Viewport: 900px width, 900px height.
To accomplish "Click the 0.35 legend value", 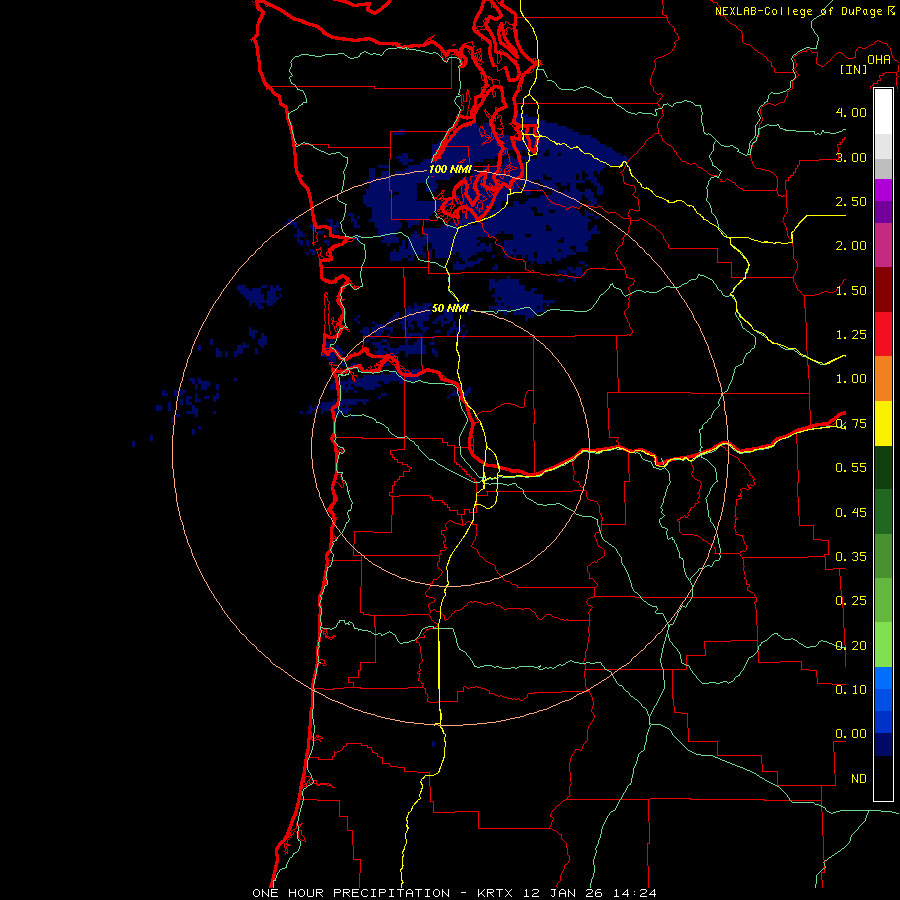I will pyautogui.click(x=851, y=557).
